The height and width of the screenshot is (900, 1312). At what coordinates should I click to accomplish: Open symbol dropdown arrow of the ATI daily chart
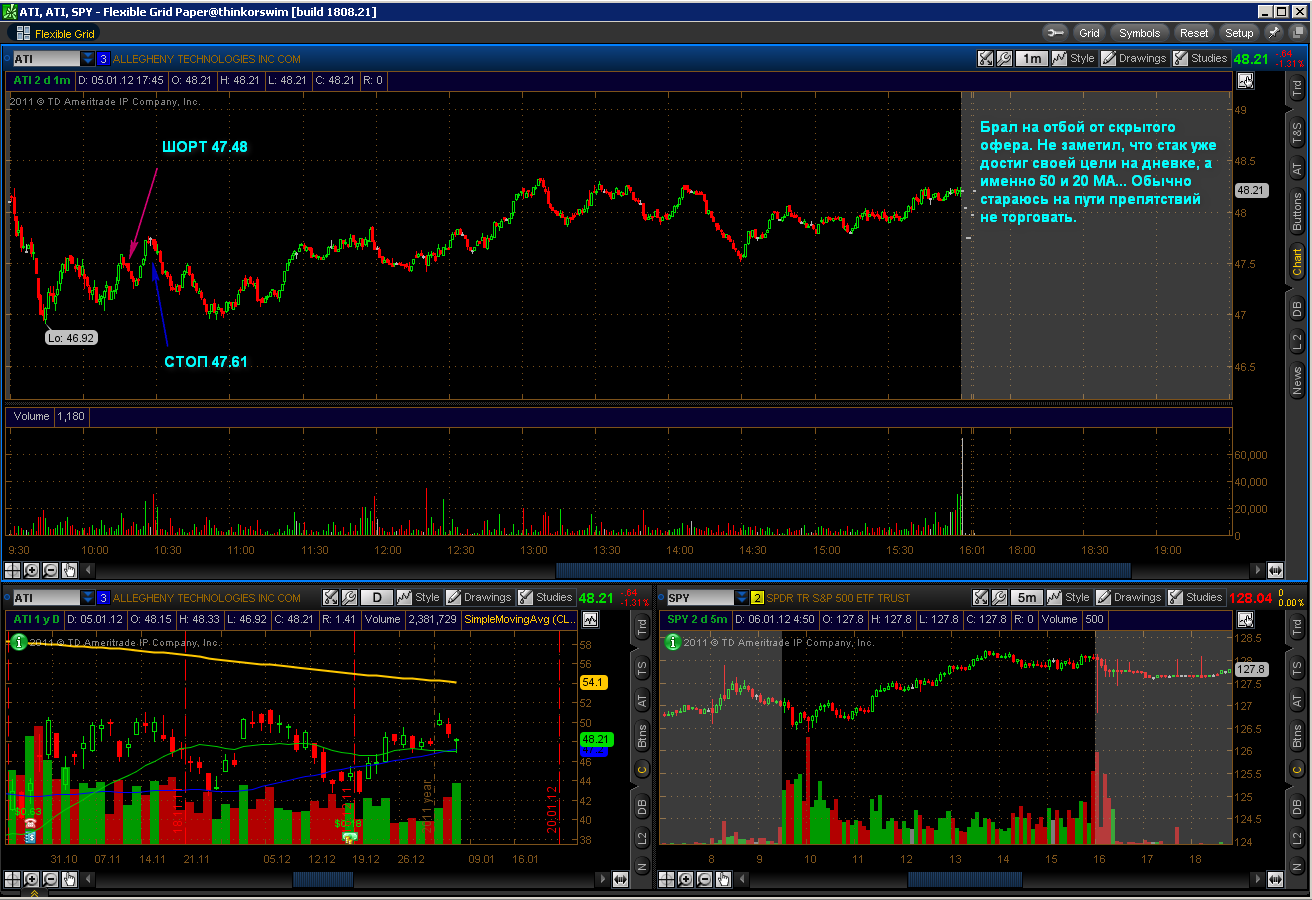click(88, 598)
